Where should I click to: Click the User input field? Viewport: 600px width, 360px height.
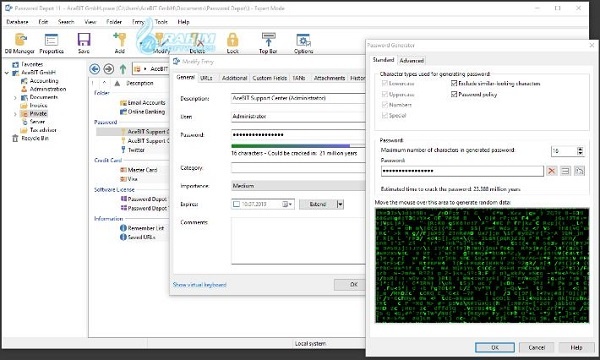pos(298,116)
